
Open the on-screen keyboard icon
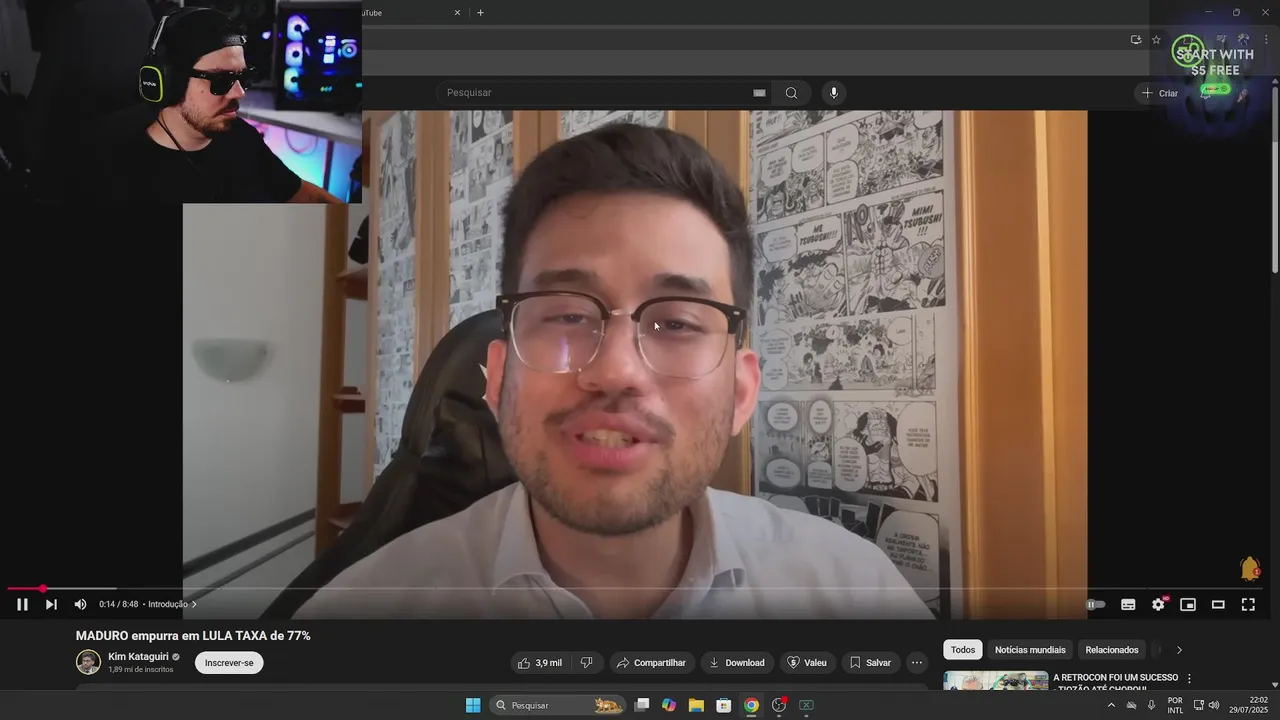(759, 93)
